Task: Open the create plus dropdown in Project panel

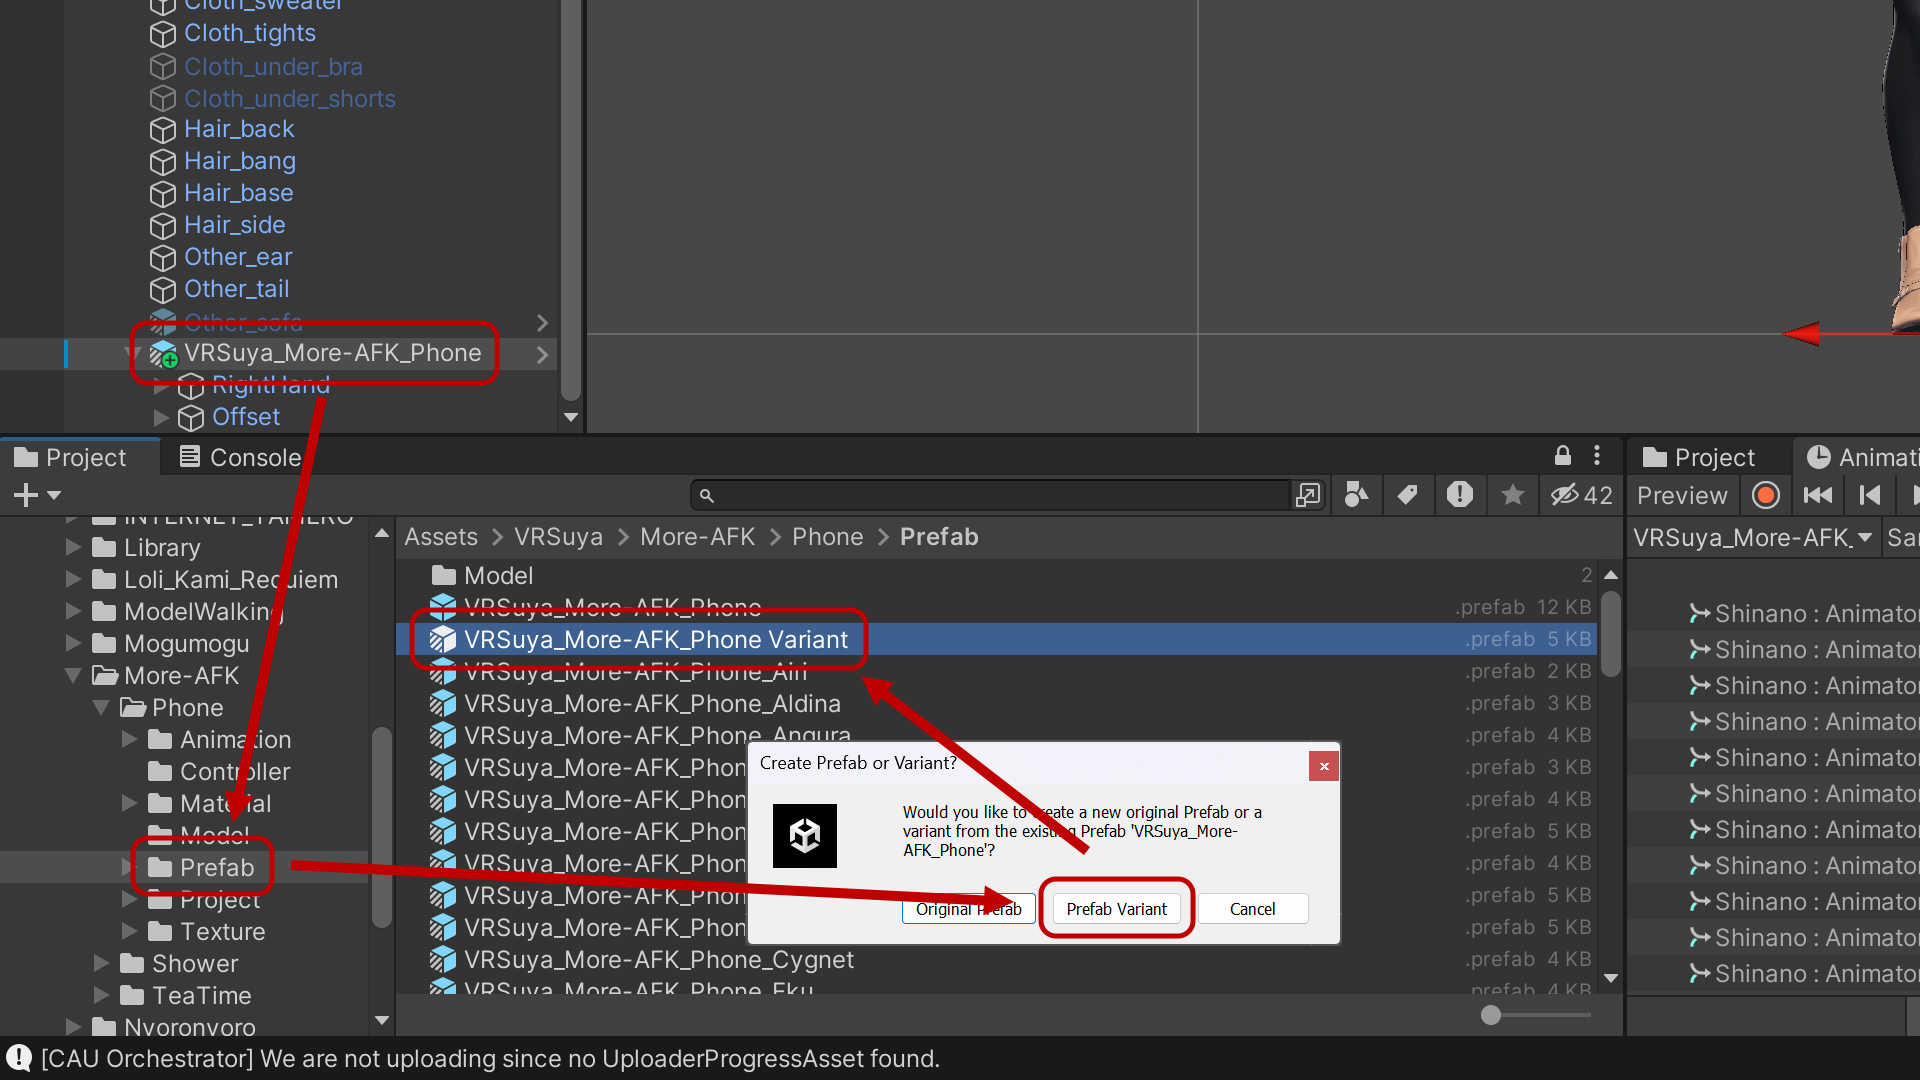Action: point(37,495)
